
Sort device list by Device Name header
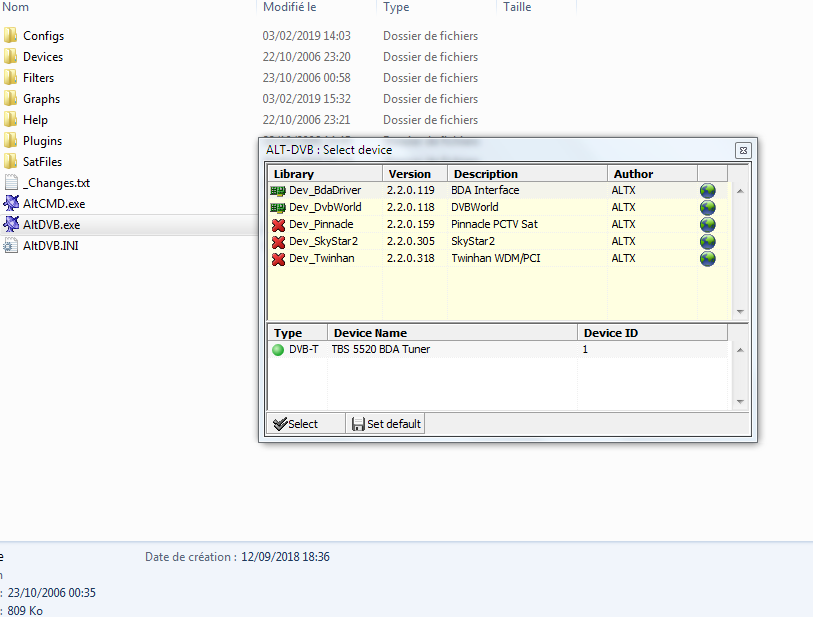coord(452,333)
